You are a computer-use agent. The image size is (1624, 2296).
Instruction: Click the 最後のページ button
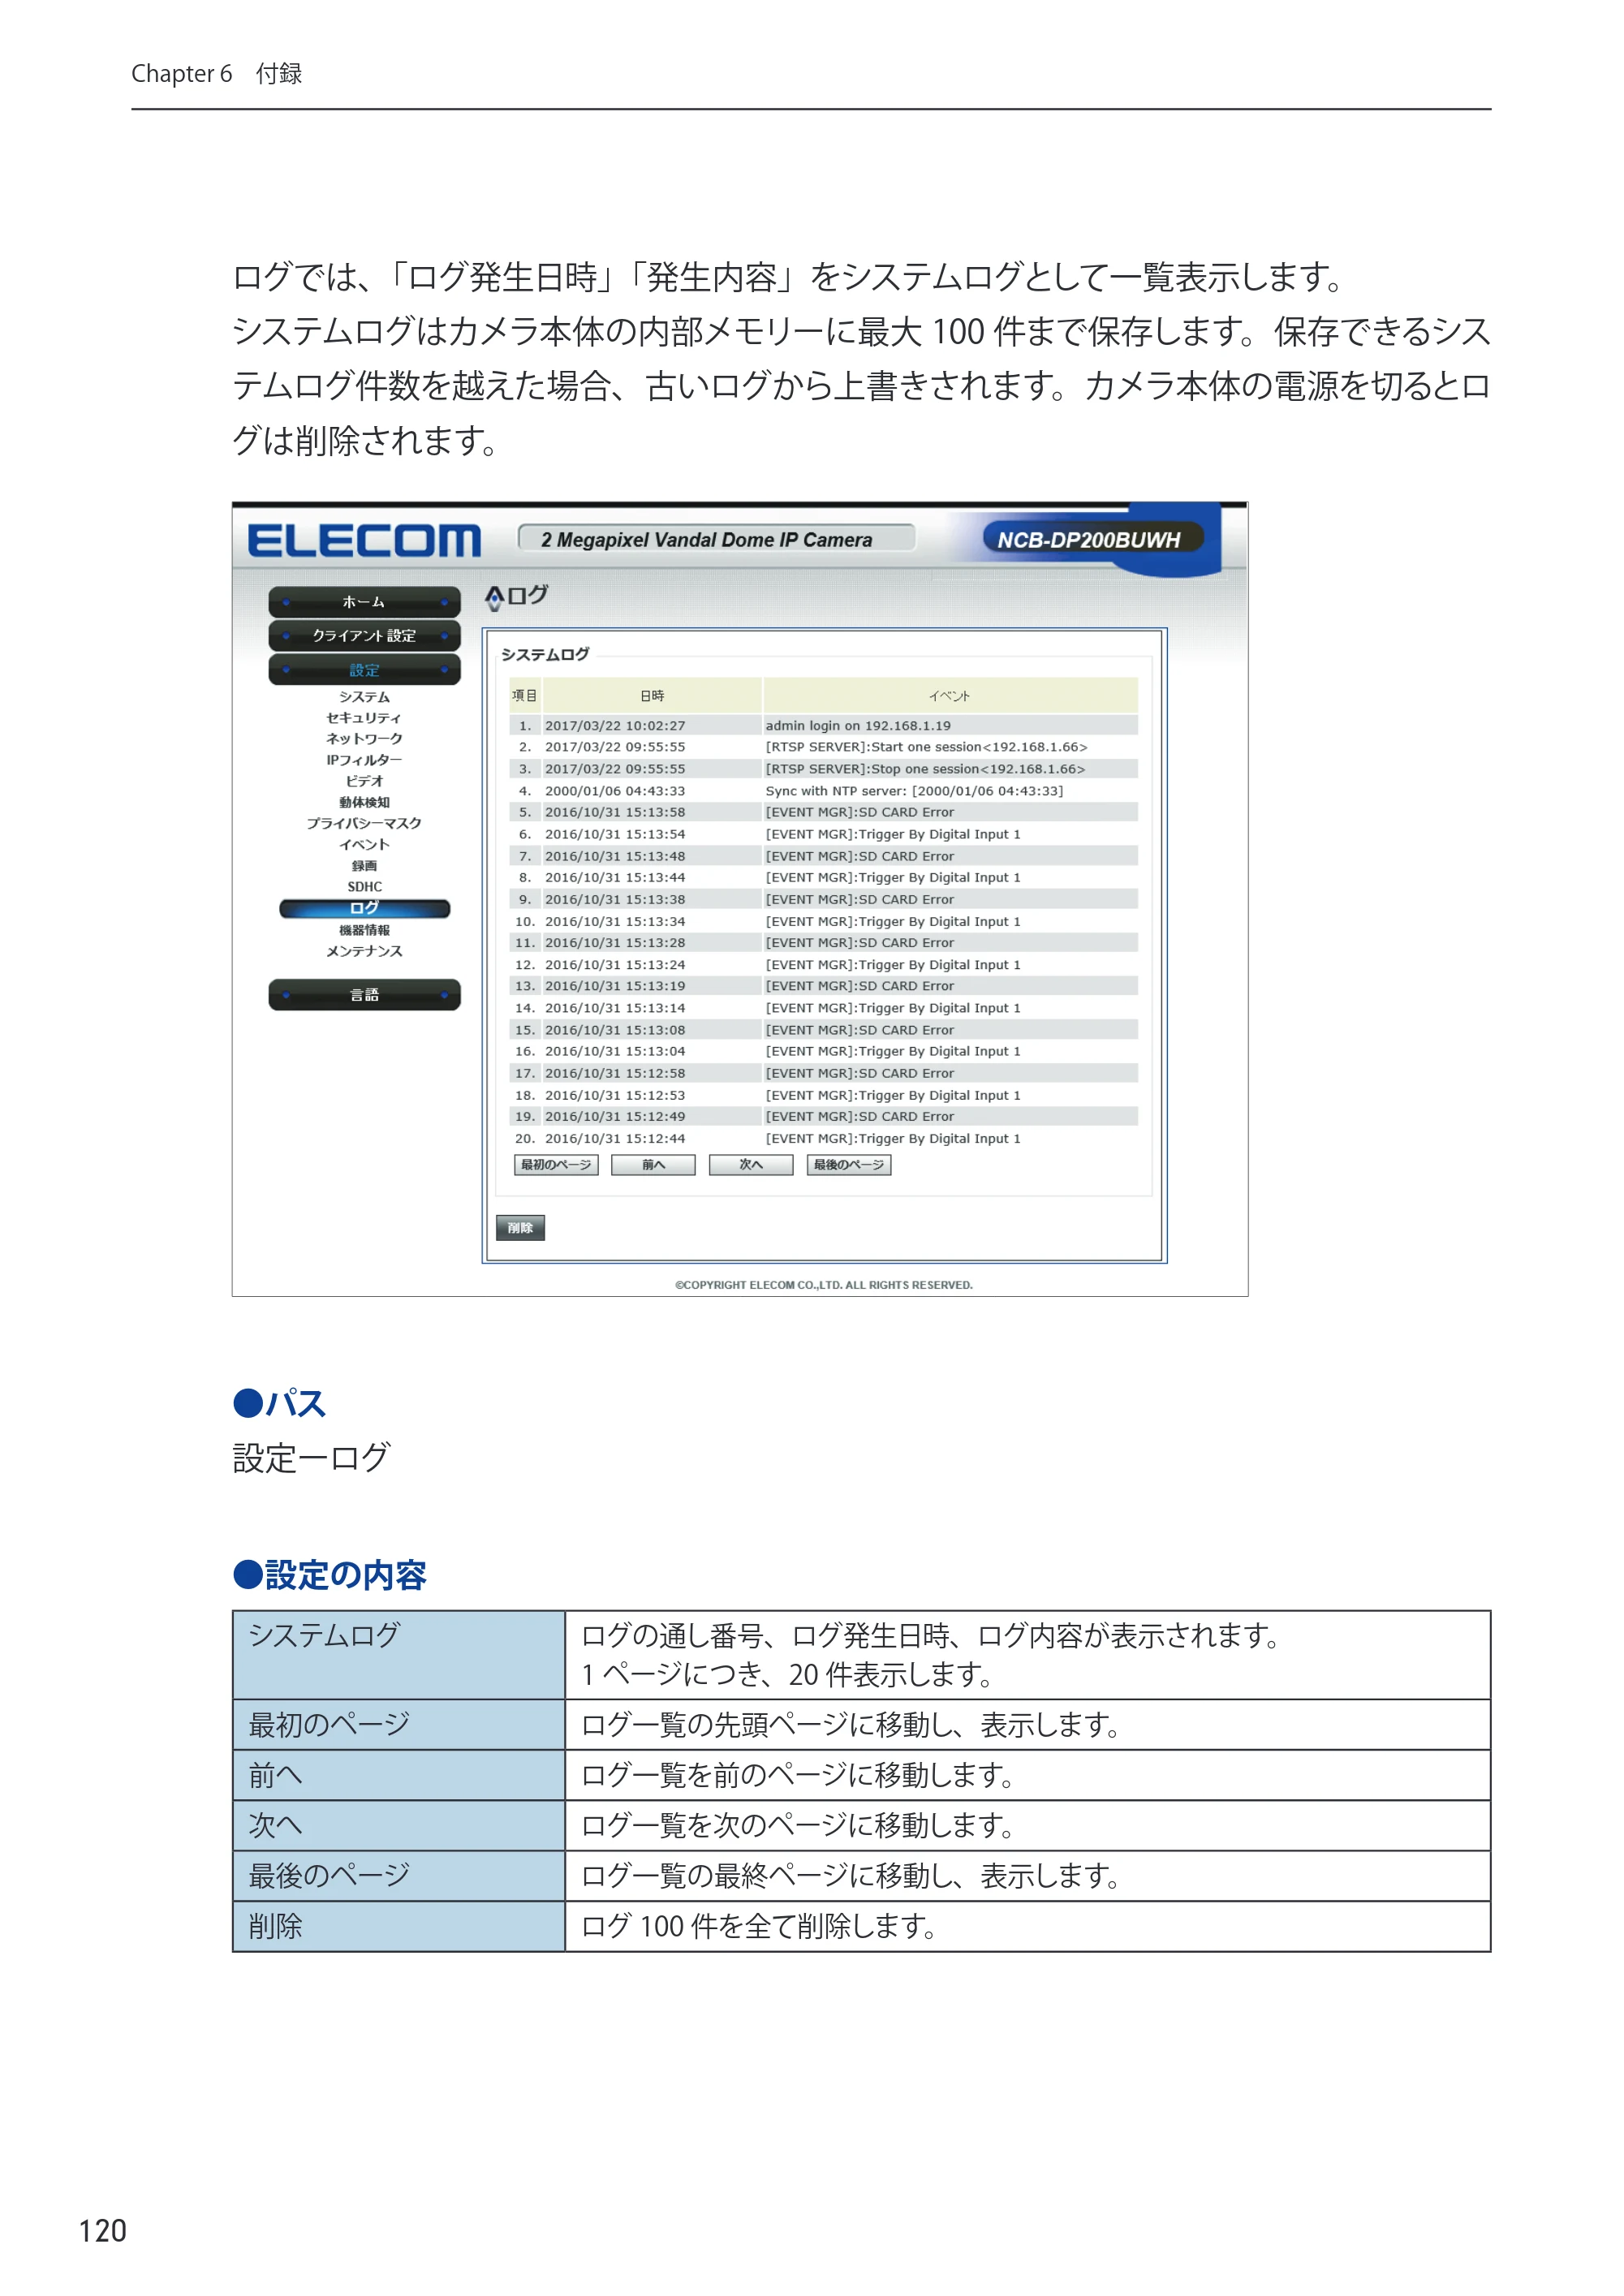point(849,1165)
